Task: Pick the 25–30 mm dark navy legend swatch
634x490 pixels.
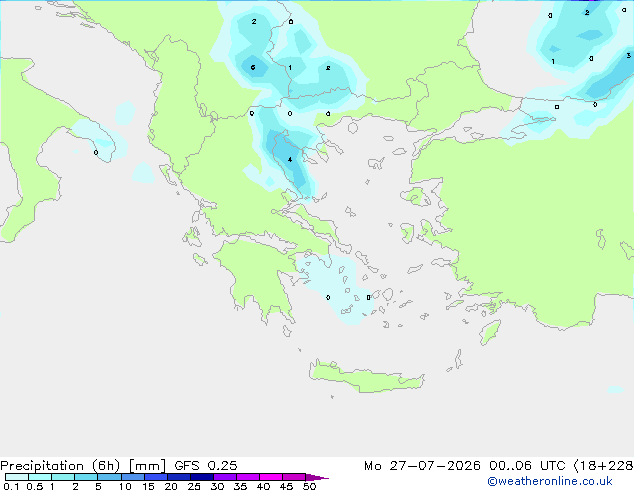Action: 201,477
